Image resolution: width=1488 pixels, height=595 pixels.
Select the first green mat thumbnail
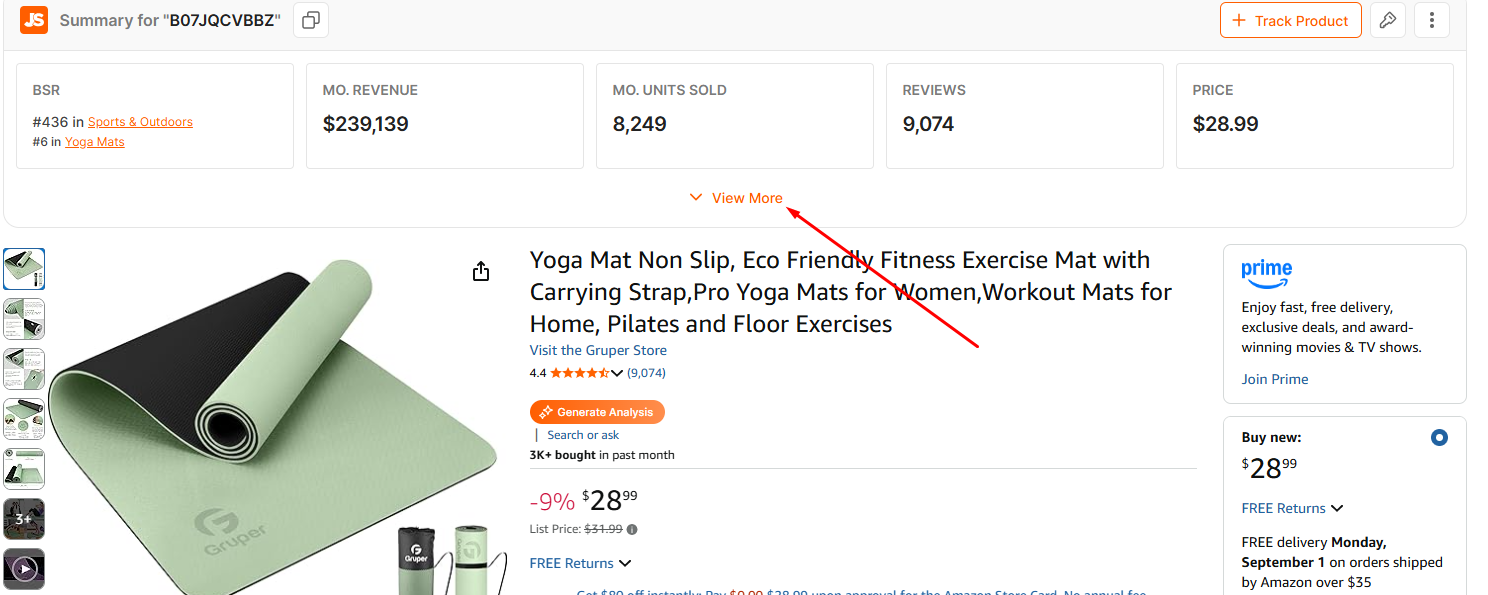[24, 269]
